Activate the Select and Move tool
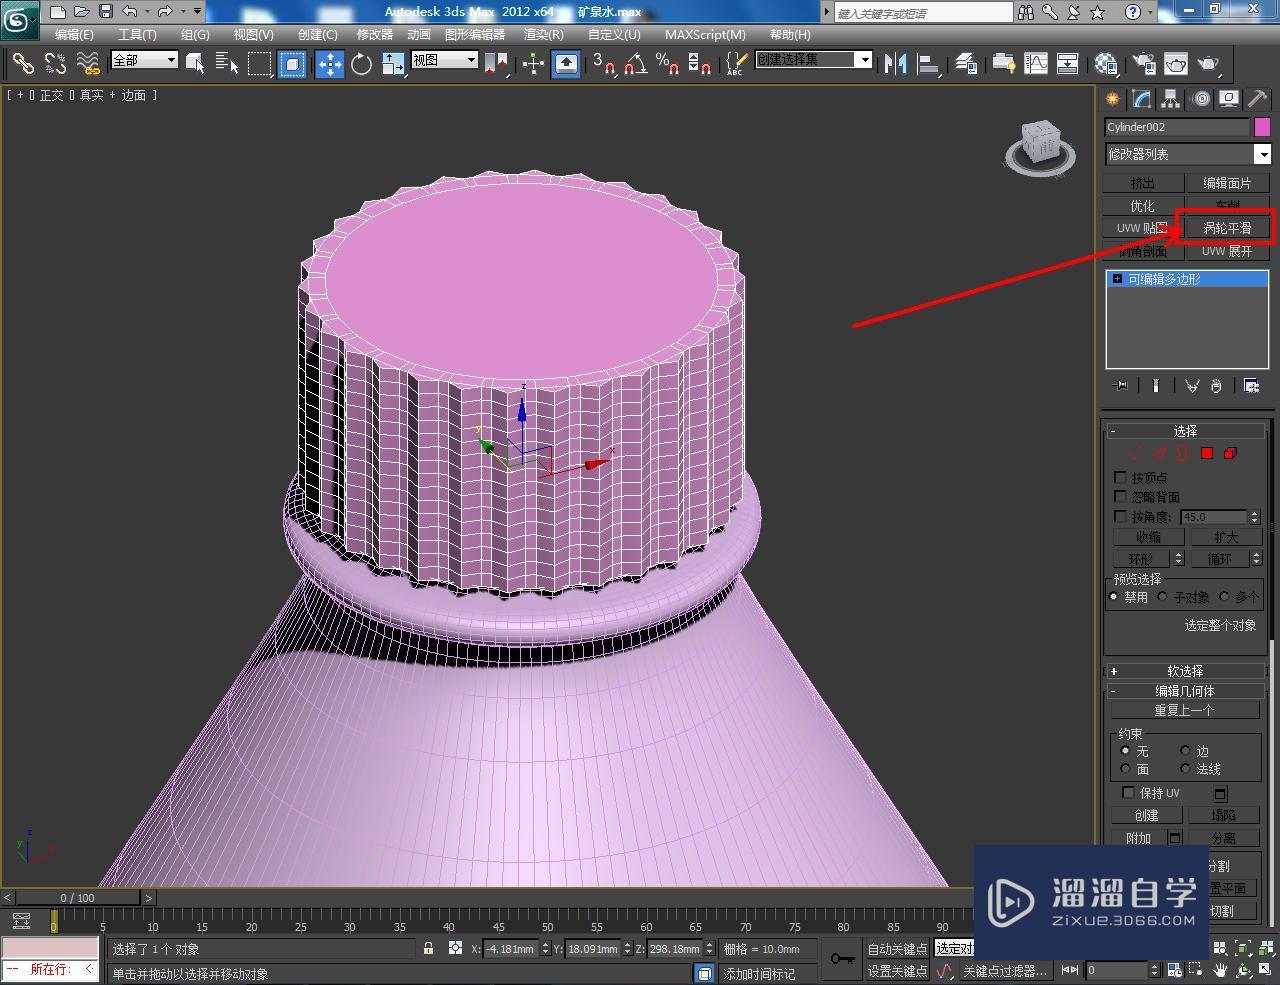1280x985 pixels. coord(329,64)
